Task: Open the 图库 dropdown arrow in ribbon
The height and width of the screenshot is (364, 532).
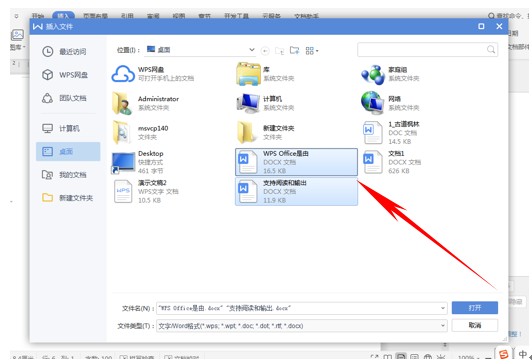Action: [24, 46]
